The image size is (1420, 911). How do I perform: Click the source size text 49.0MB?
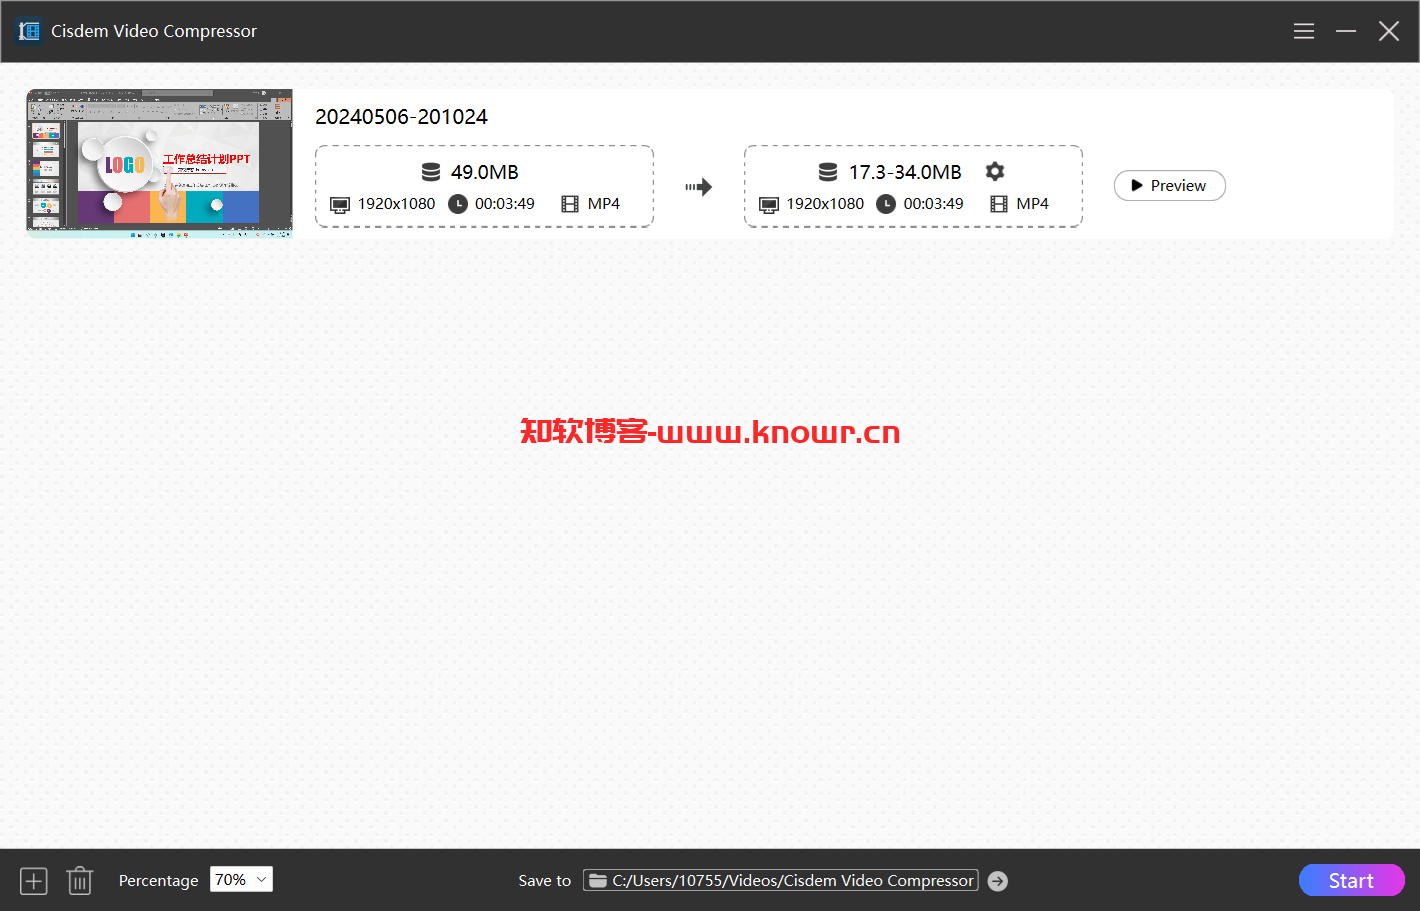tap(485, 172)
